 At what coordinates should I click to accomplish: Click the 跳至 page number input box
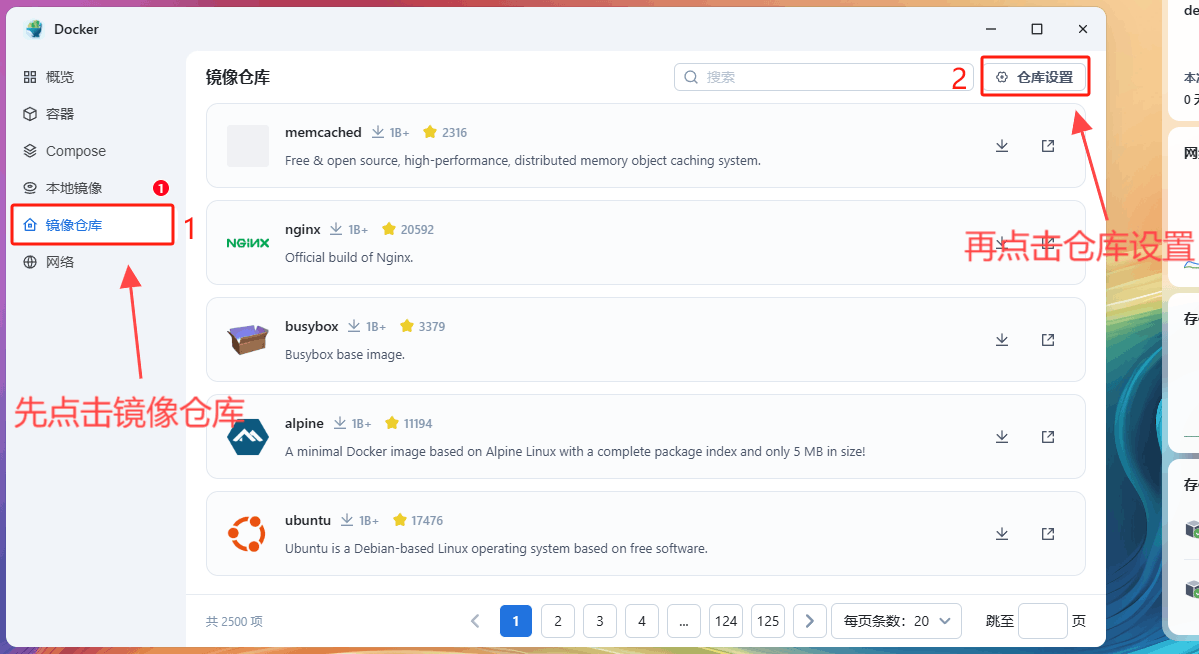pyautogui.click(x=1042, y=621)
